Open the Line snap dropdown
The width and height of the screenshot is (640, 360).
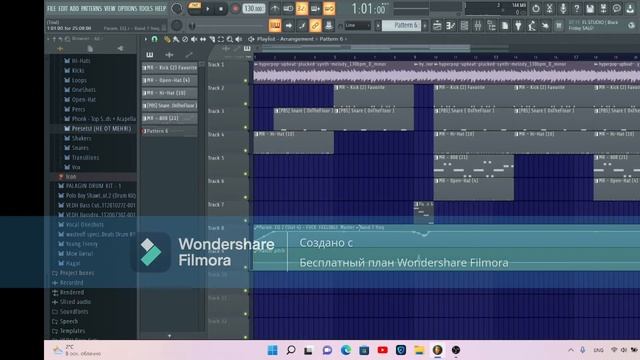358,26
